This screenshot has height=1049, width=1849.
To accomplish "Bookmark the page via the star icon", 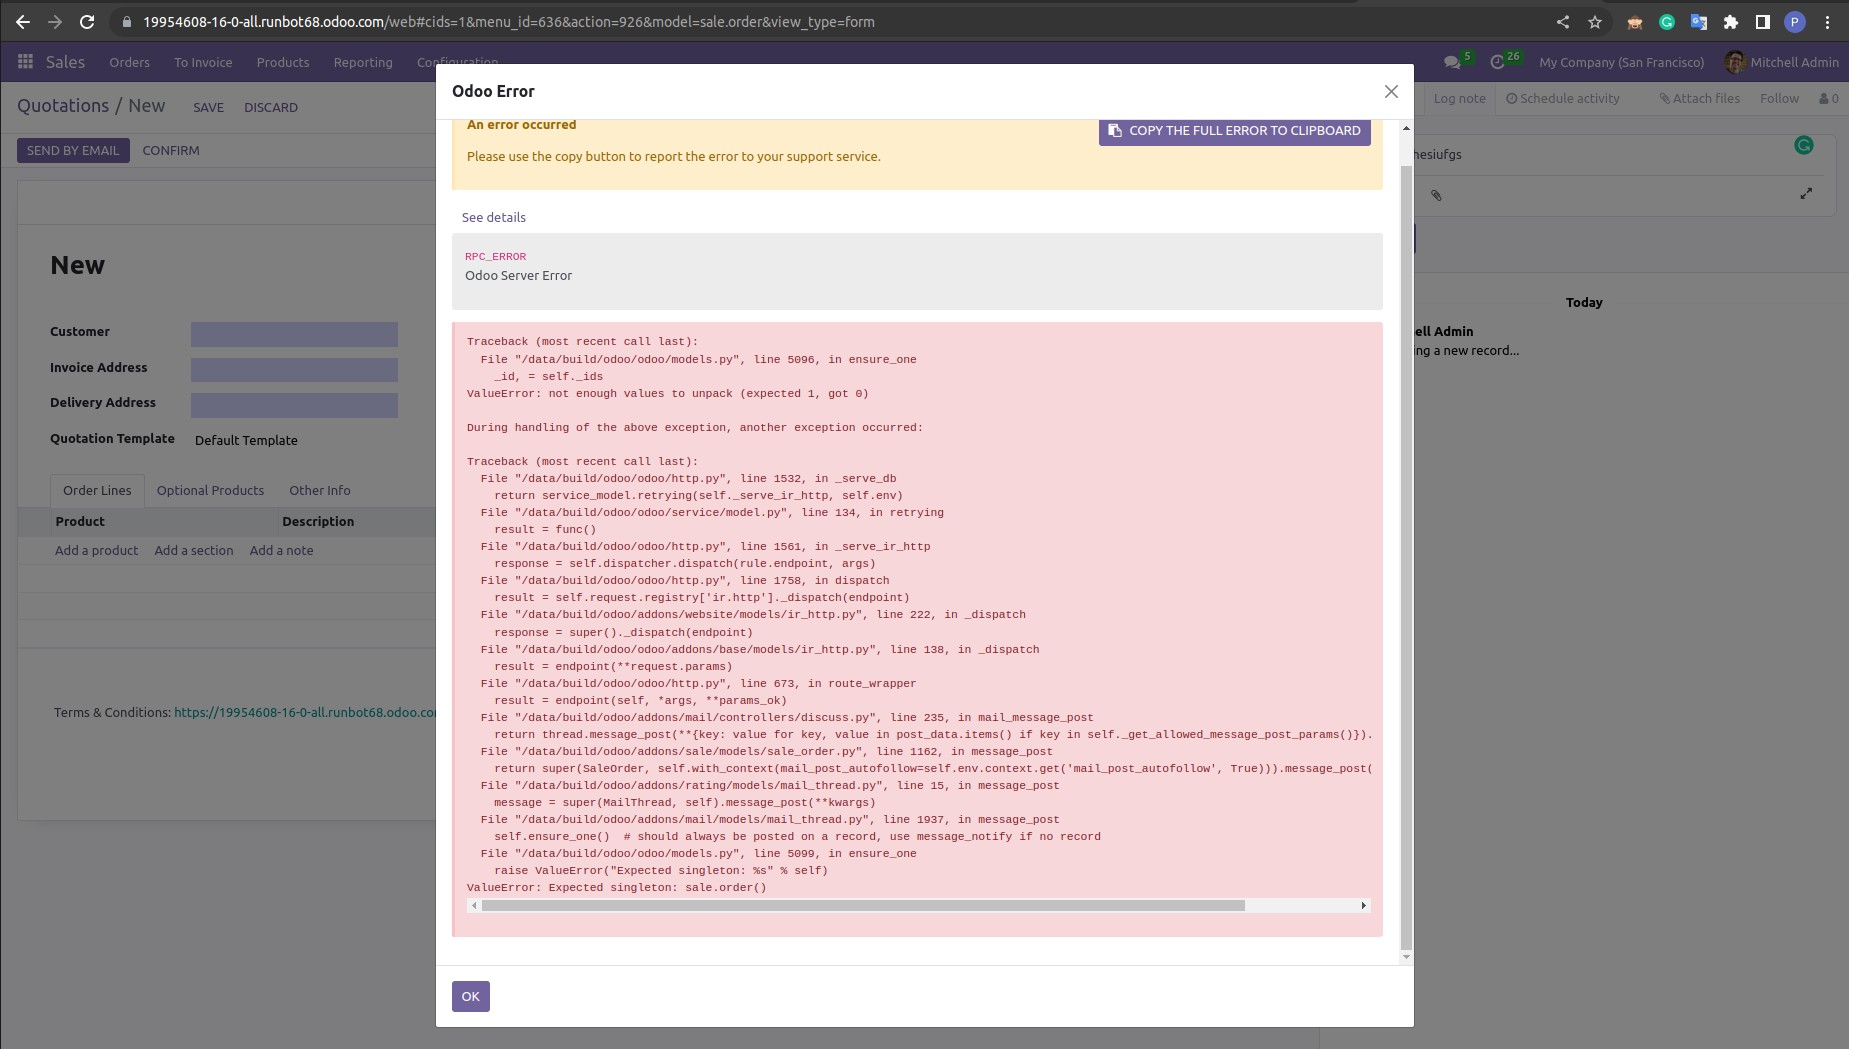I will coord(1592,21).
